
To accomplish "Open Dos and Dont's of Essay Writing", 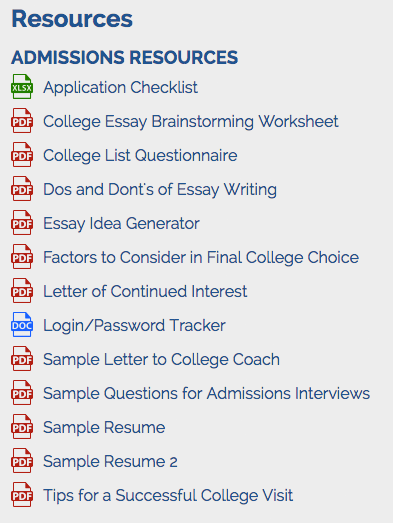I will tap(160, 190).
